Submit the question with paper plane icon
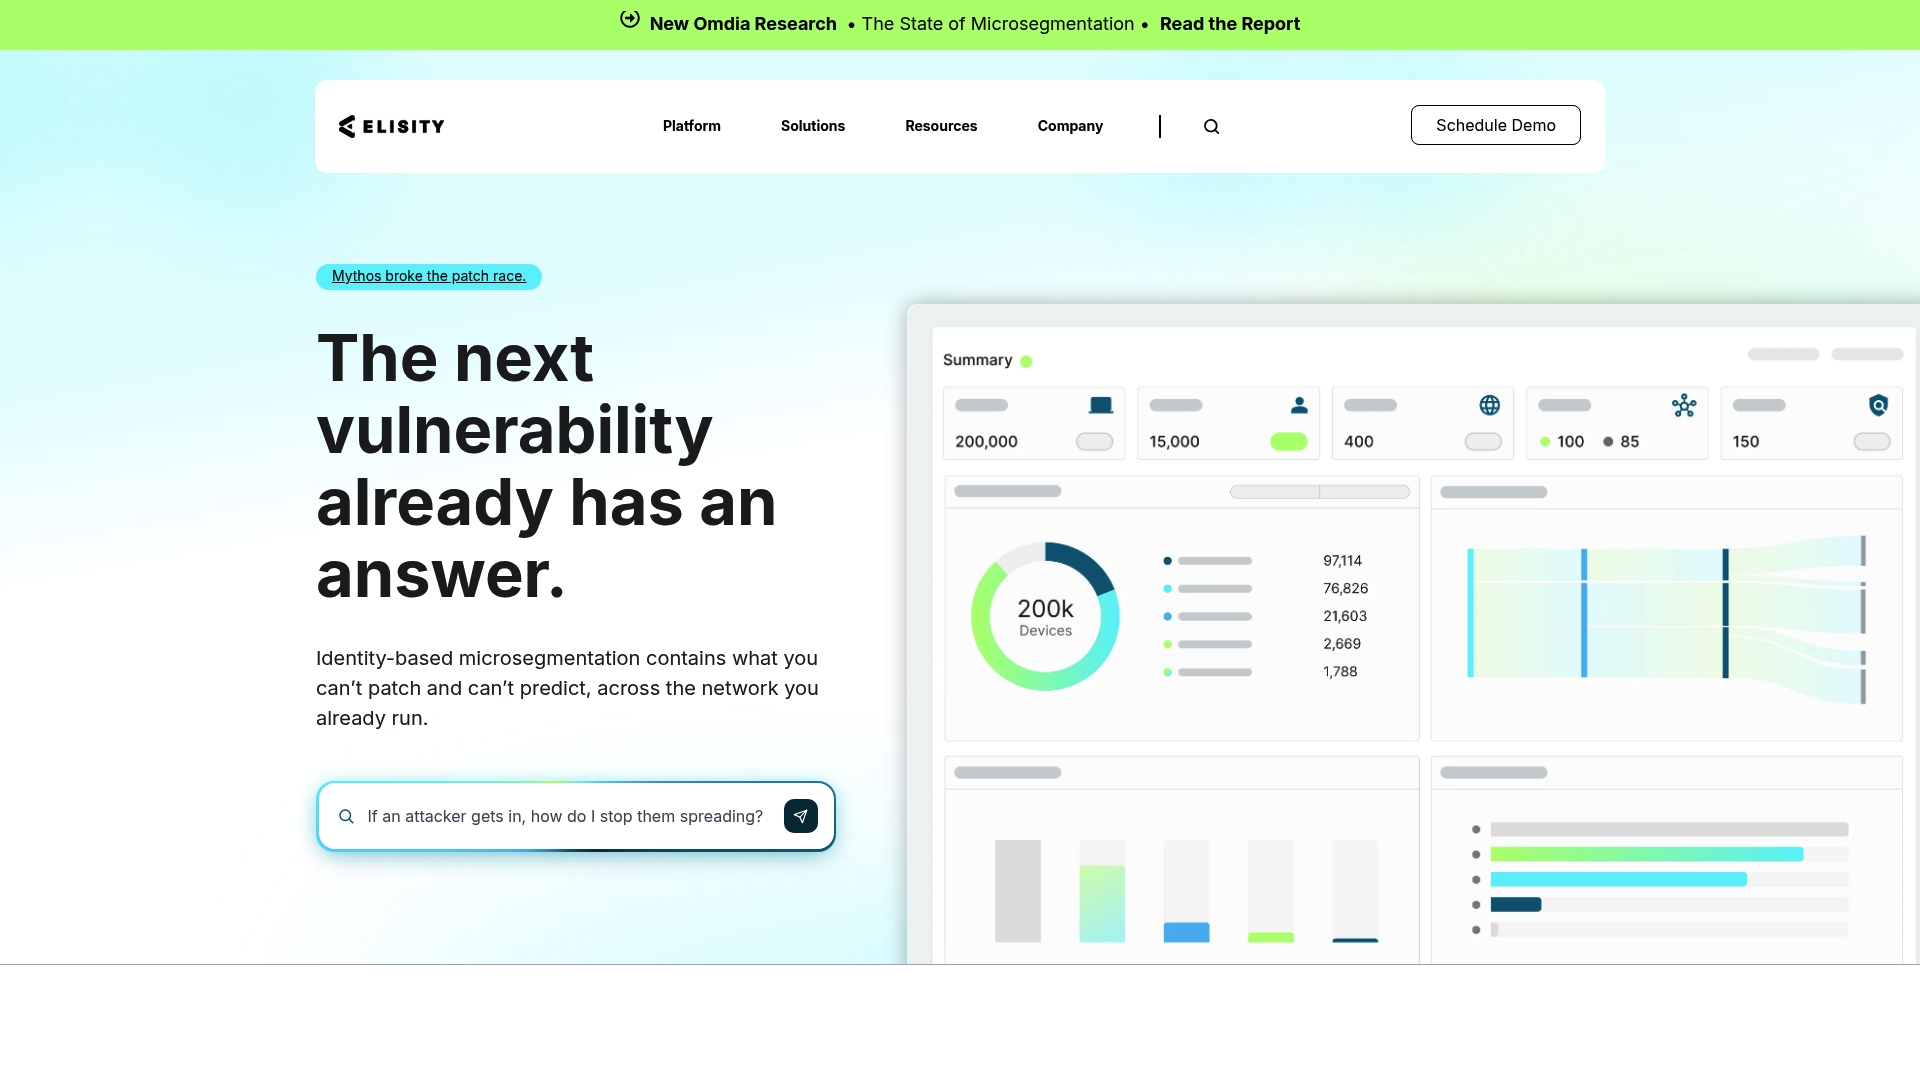Image resolution: width=1920 pixels, height=1080 pixels. [x=800, y=816]
